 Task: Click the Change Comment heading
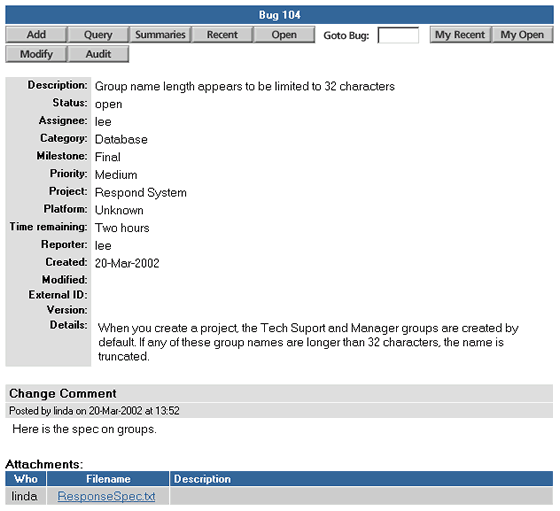[x=63, y=394]
